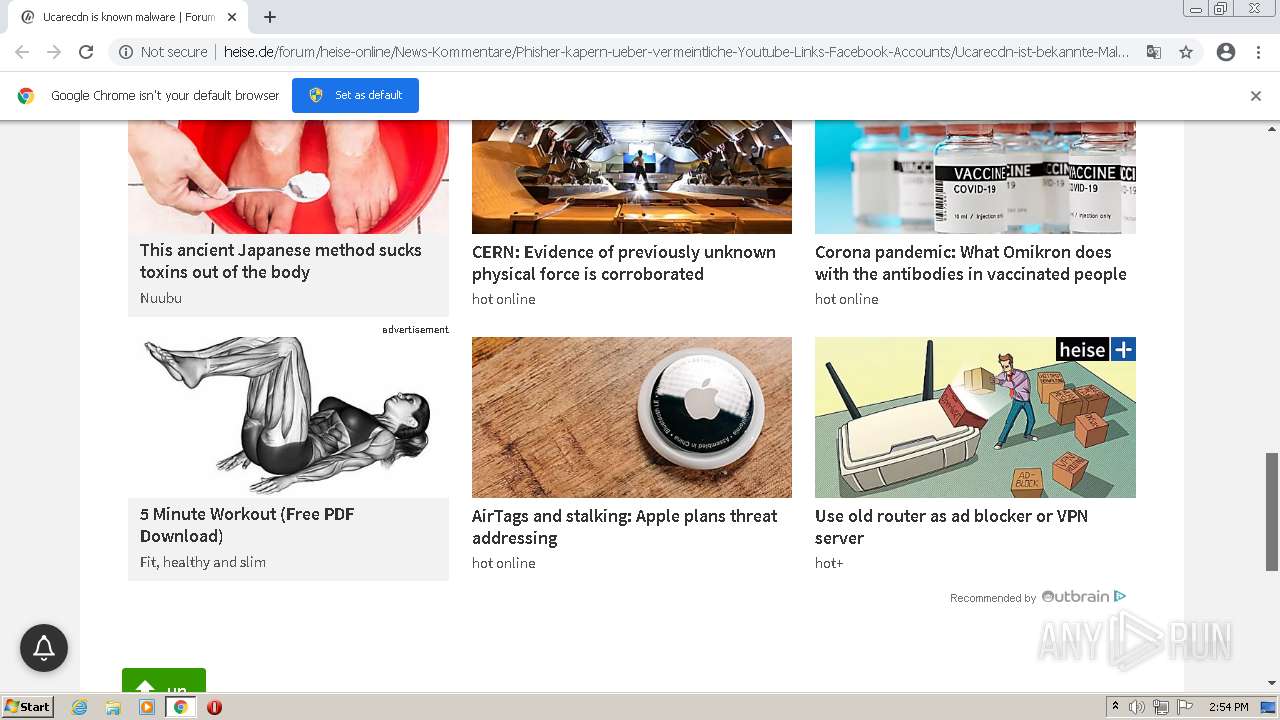This screenshot has width=1280, height=720.
Task: Open the AirTags and stalking article link
Action: tap(624, 527)
